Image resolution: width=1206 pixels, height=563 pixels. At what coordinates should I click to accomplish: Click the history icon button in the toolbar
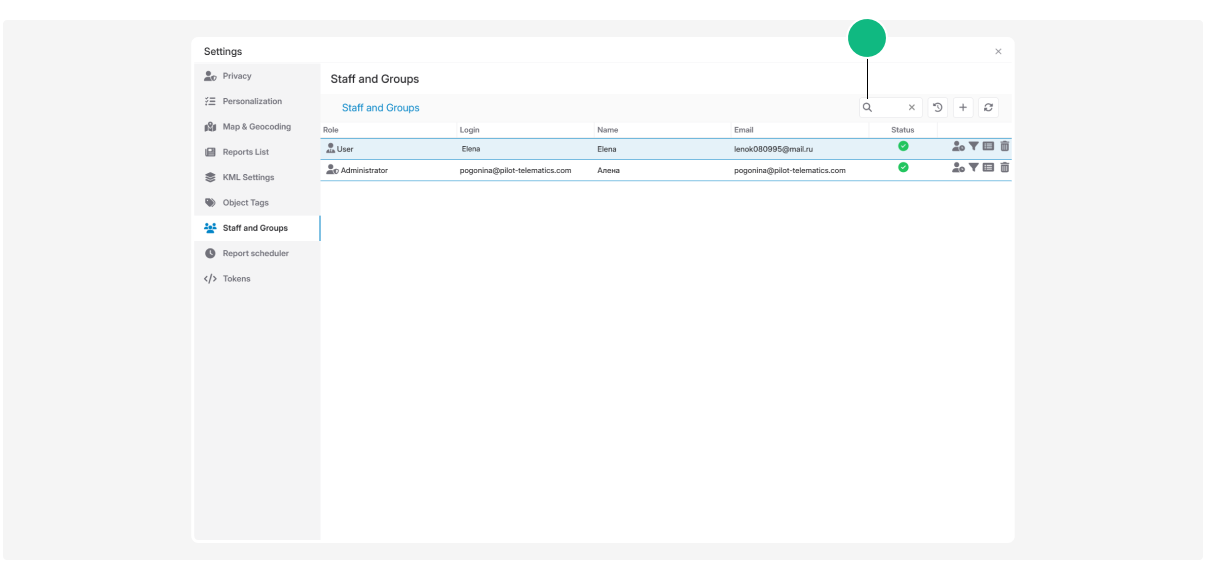click(x=938, y=108)
